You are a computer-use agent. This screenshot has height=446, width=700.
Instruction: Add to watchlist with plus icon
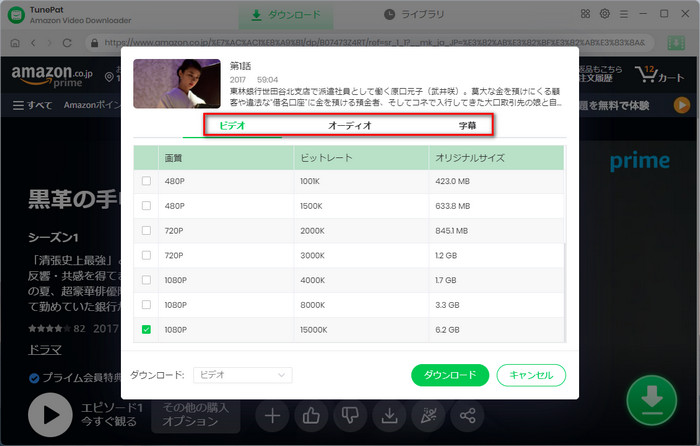272,416
